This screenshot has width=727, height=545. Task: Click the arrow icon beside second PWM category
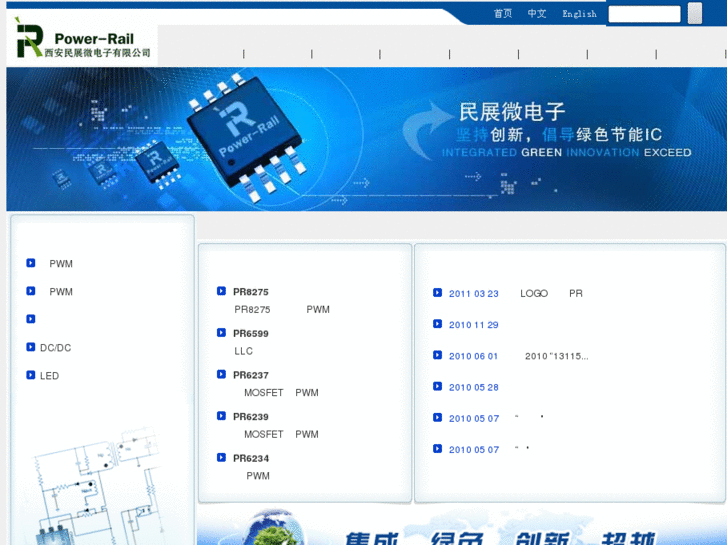tap(31, 291)
